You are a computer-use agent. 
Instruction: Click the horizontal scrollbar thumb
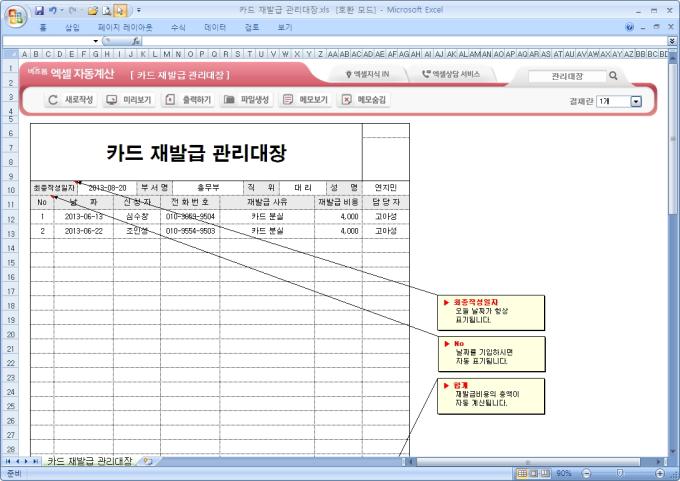528,462
